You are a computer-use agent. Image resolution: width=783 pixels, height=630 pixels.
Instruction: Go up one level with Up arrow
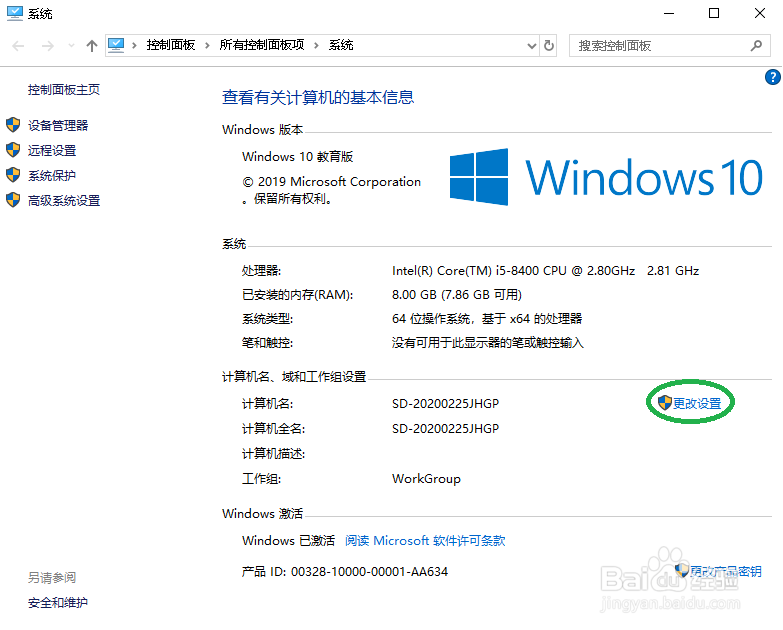pos(91,46)
